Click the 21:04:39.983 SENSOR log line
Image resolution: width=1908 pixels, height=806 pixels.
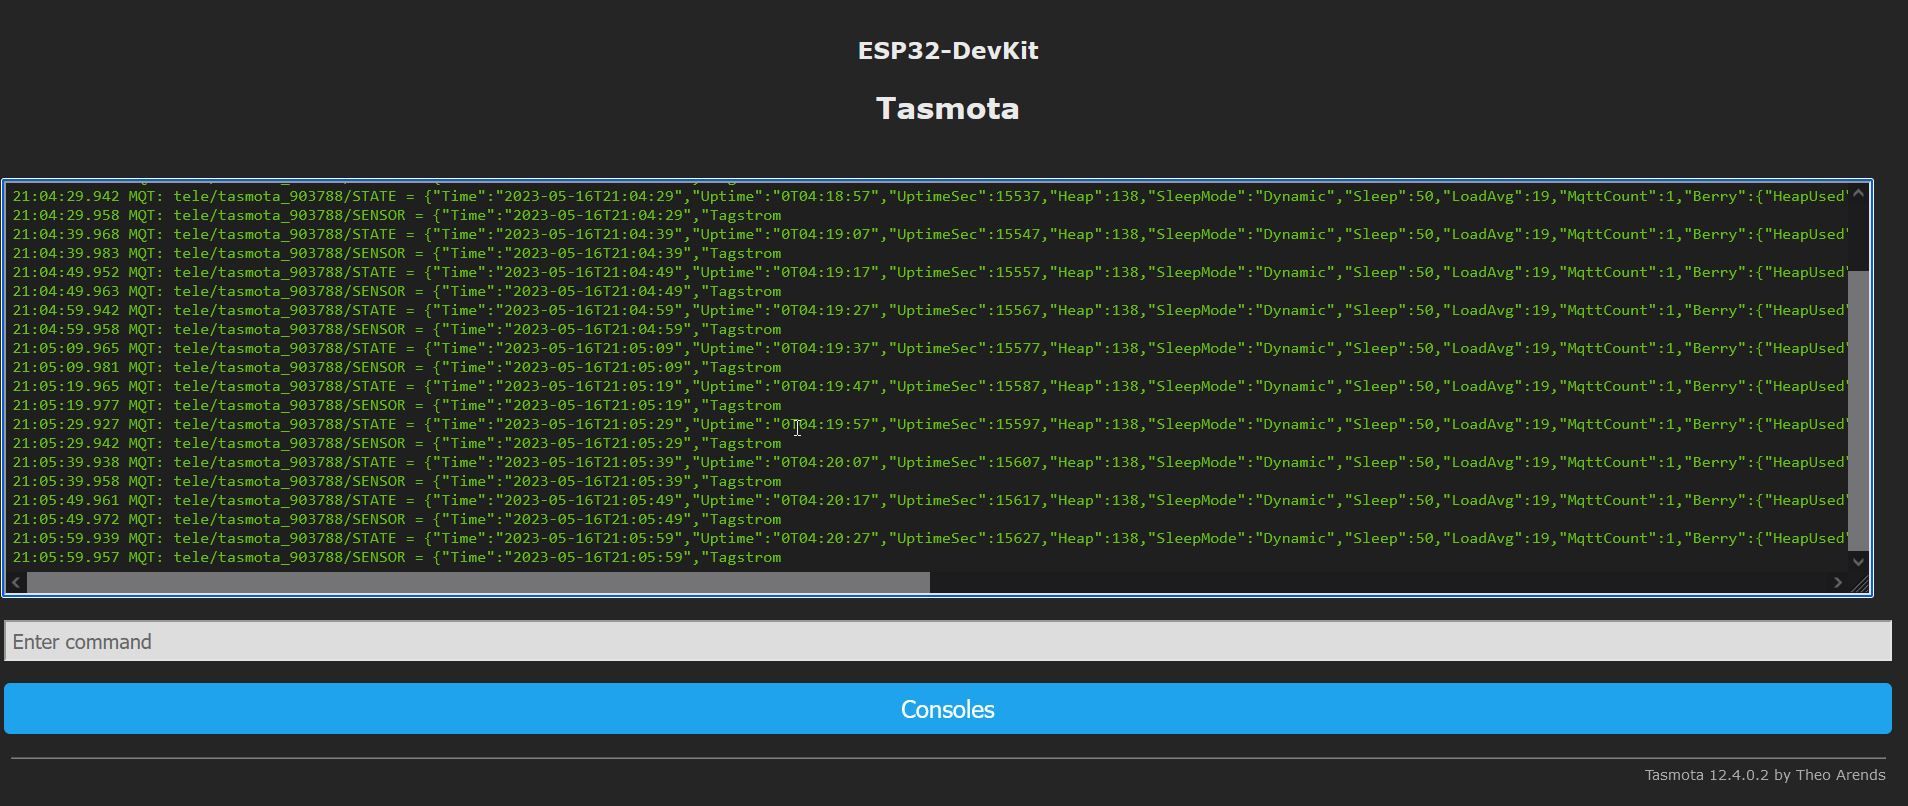(x=397, y=253)
